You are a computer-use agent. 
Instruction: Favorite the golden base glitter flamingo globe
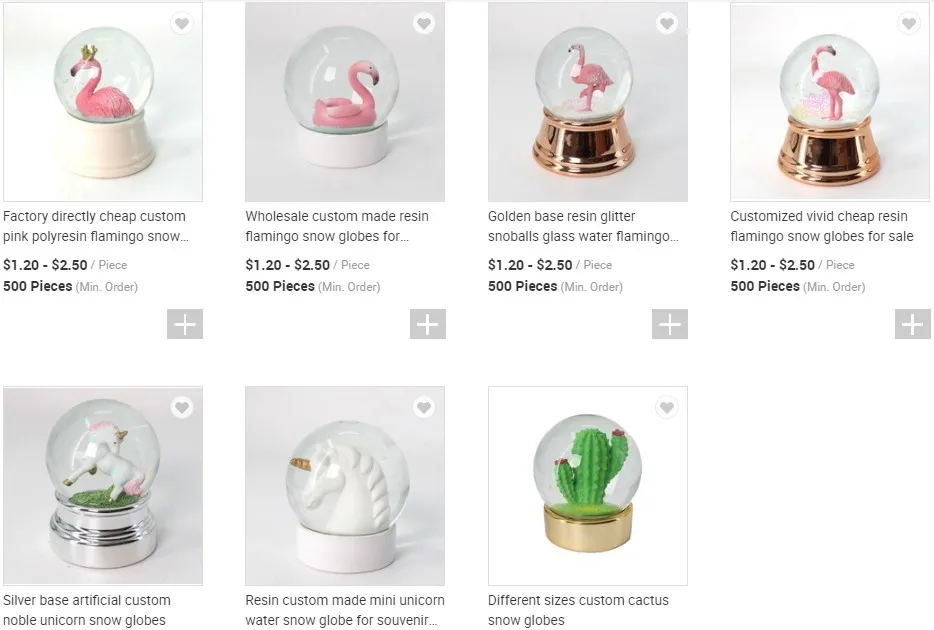667,24
